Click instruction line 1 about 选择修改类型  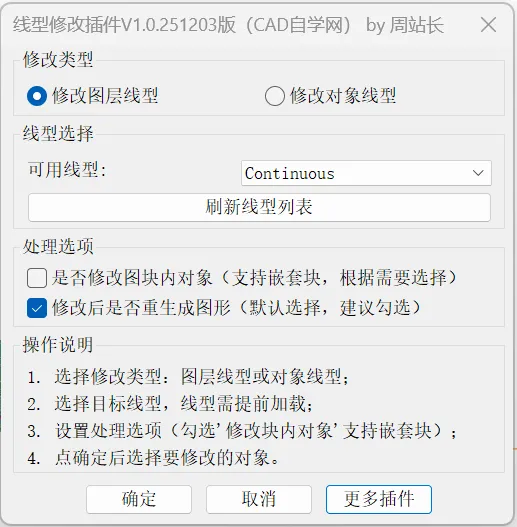(x=189, y=376)
